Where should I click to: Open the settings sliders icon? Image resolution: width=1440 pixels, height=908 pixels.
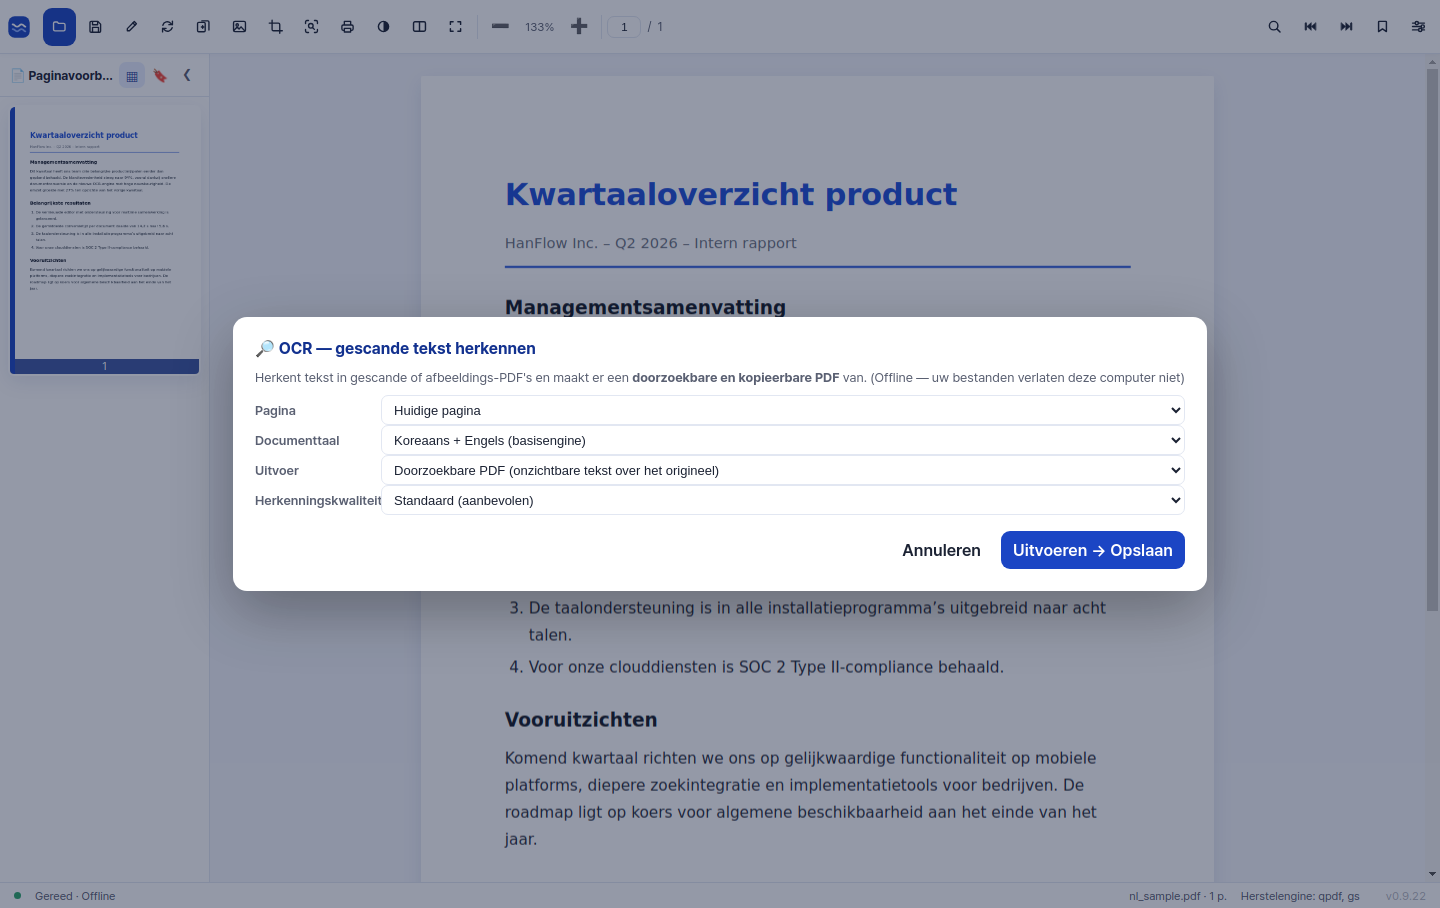coord(1418,27)
